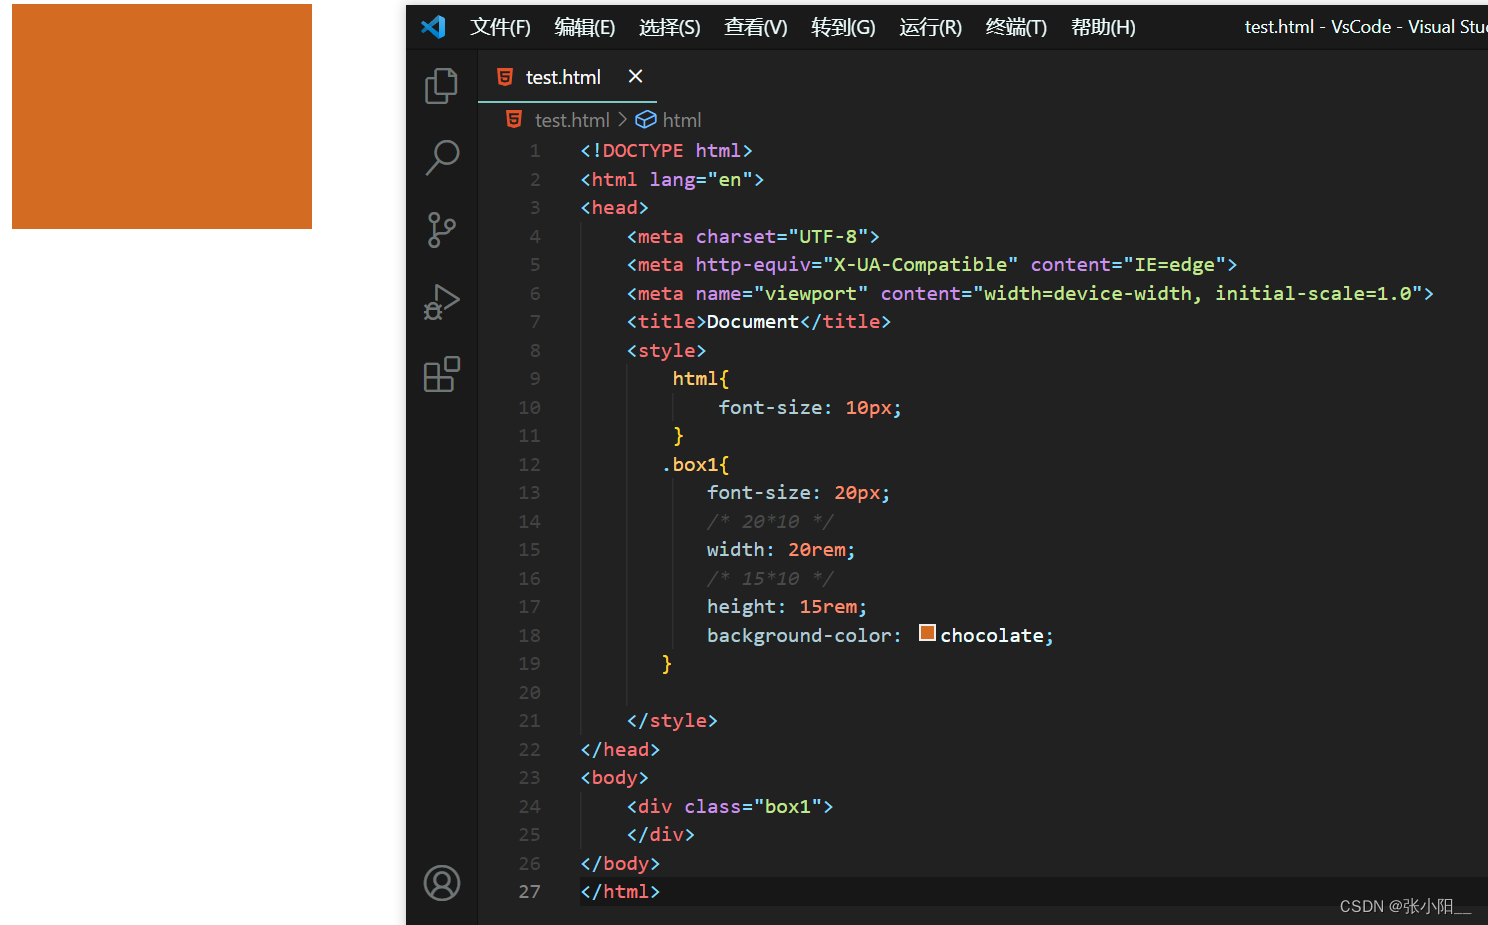Click the cube symbol icon beside html breadcrumb

pyautogui.click(x=646, y=119)
